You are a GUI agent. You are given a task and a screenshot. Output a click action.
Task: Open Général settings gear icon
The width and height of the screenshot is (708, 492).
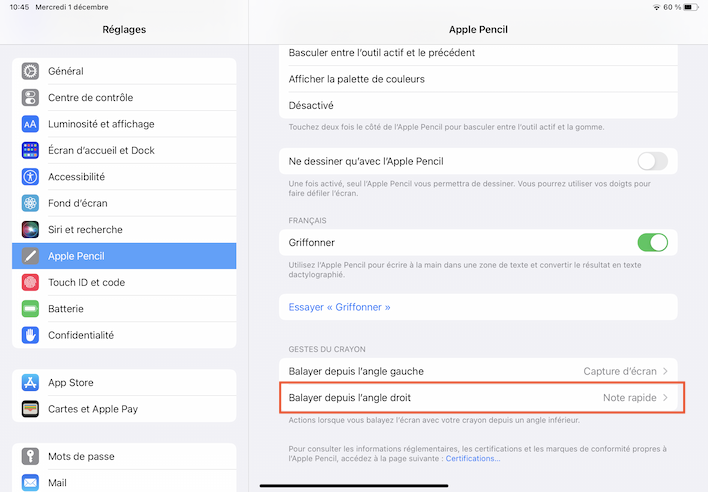[x=30, y=71]
